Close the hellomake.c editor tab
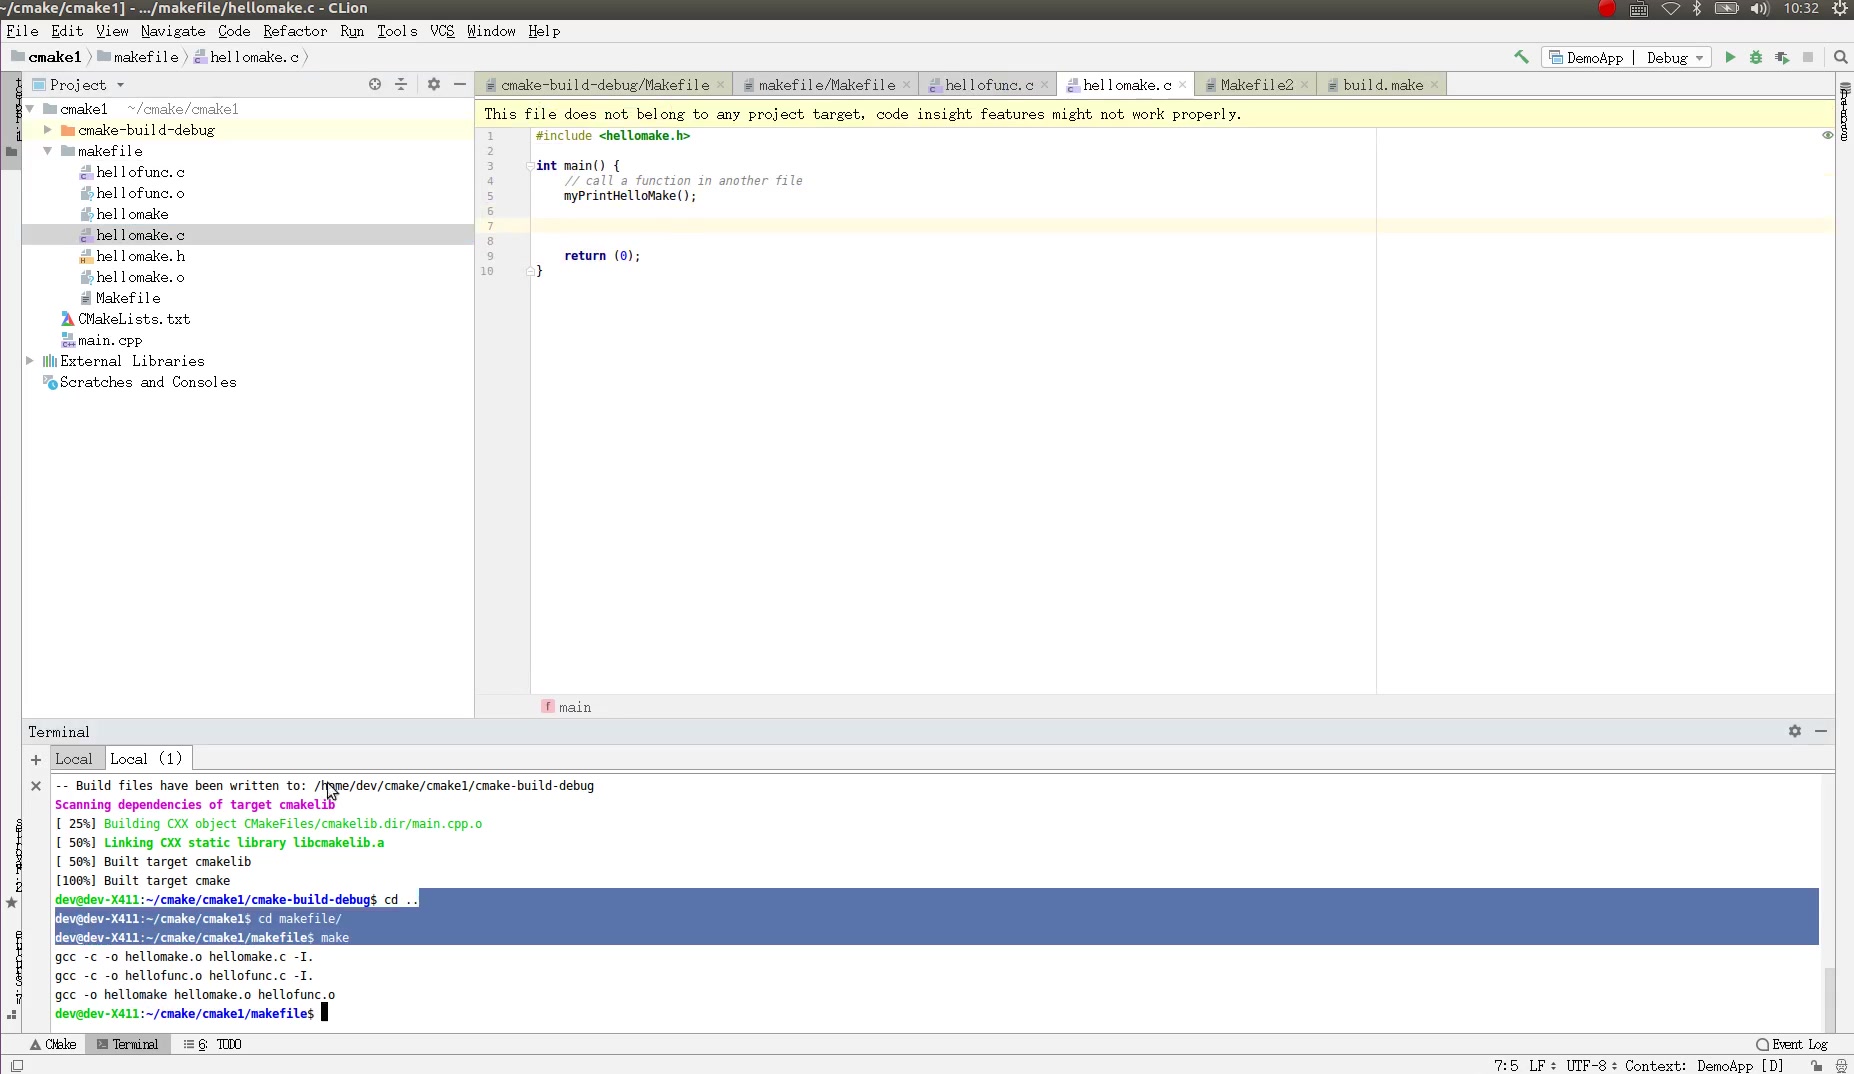 [1182, 85]
